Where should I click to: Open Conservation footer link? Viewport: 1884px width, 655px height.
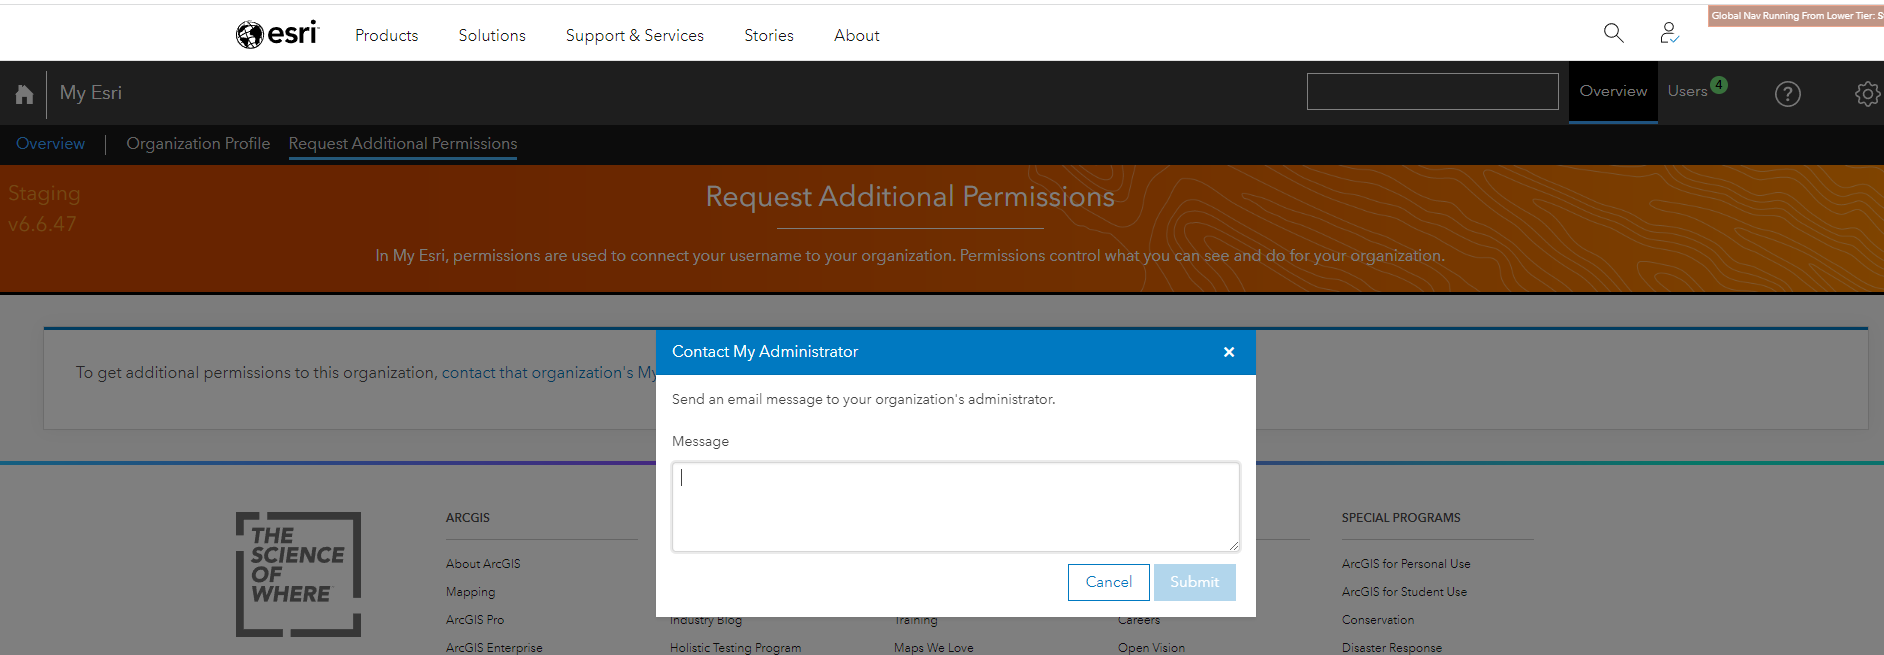coord(1378,620)
